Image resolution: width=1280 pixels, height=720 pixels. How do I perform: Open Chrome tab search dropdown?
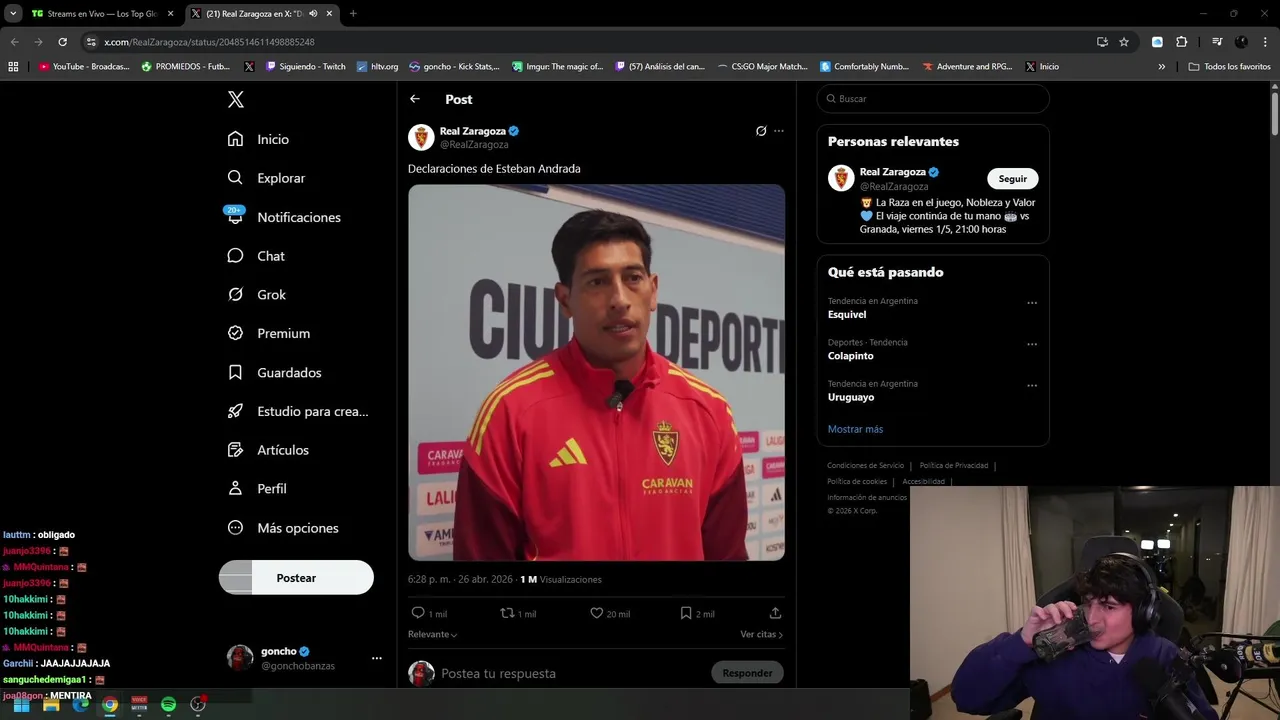click(13, 14)
